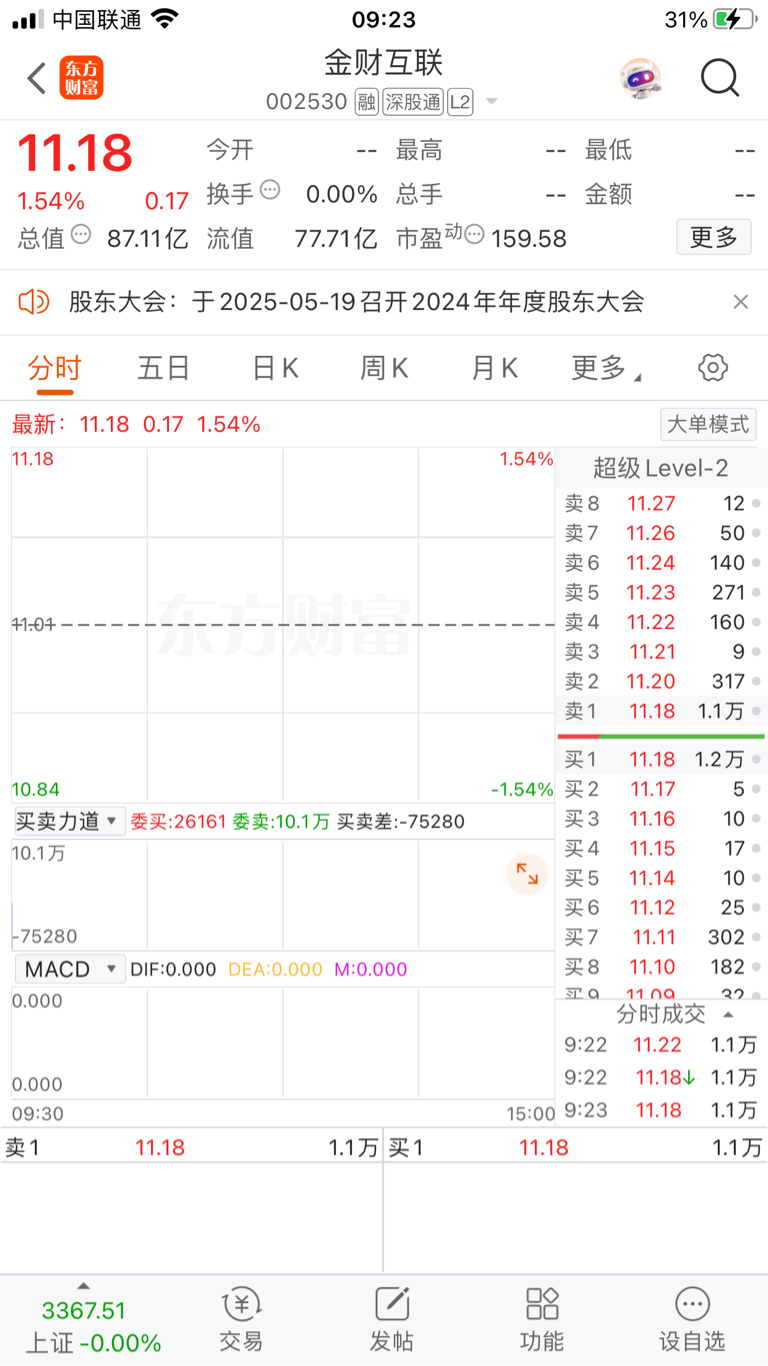The height and width of the screenshot is (1366, 768).
Task: Open the 交易 trade icon
Action: pyautogui.click(x=241, y=1304)
